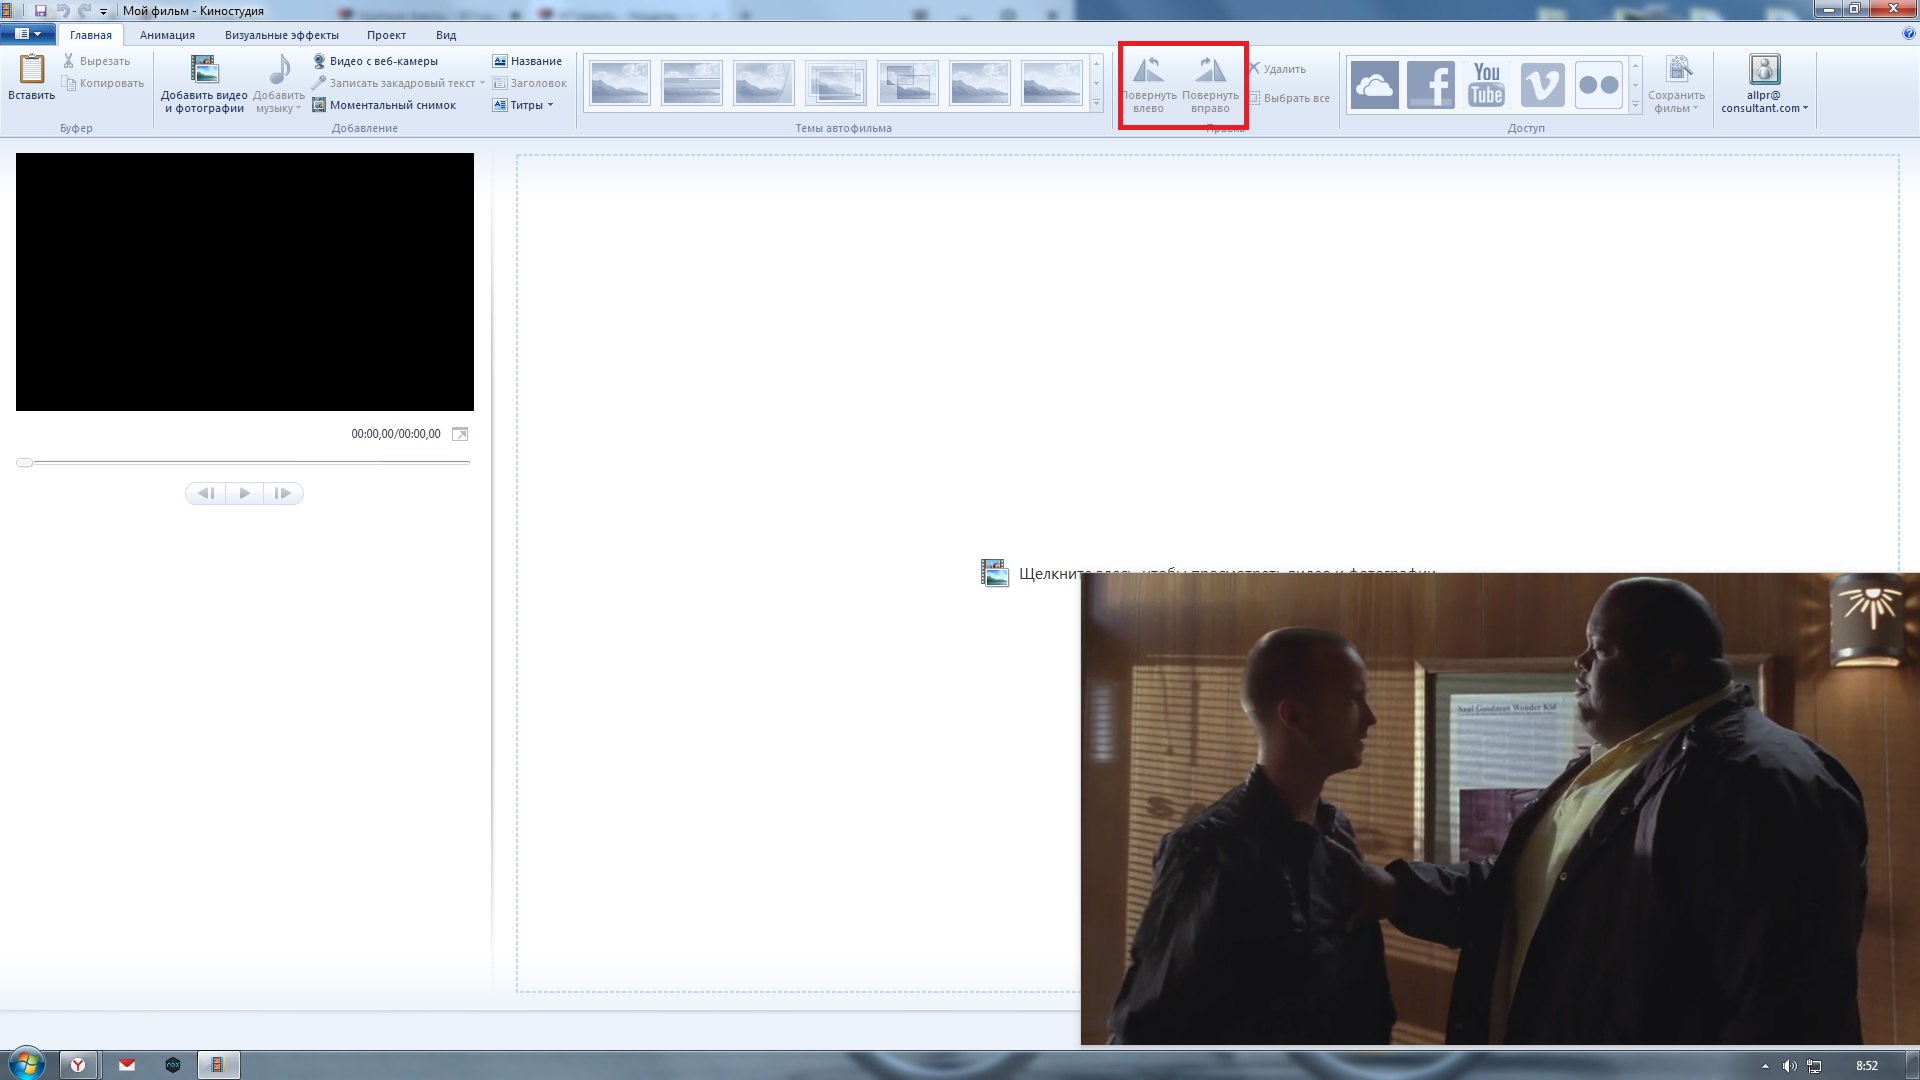Select the second AutoMovie theme thumbnail
1920x1080 pixels.
[692, 83]
